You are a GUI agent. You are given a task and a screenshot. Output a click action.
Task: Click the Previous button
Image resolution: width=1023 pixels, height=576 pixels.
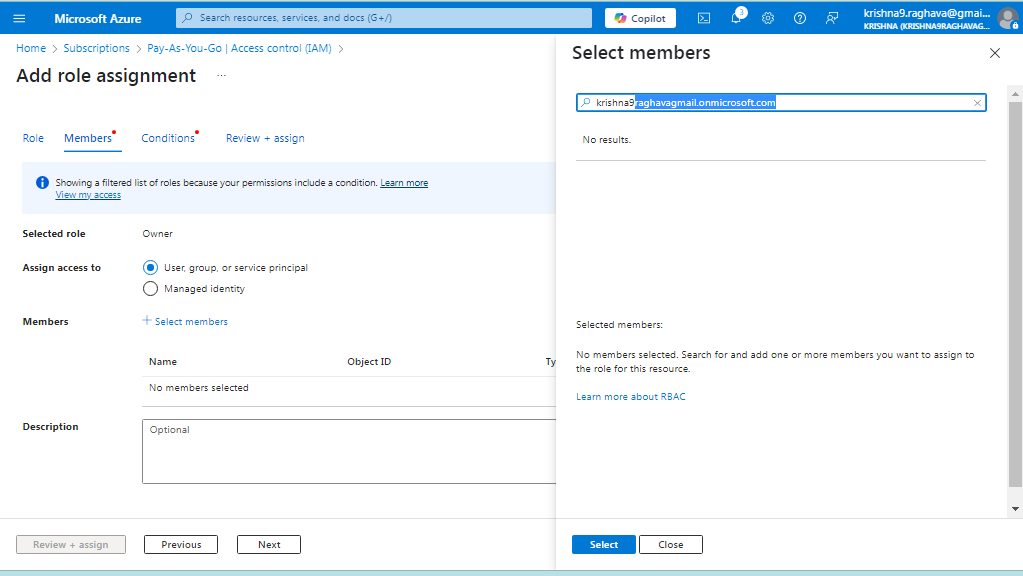pyautogui.click(x=181, y=545)
